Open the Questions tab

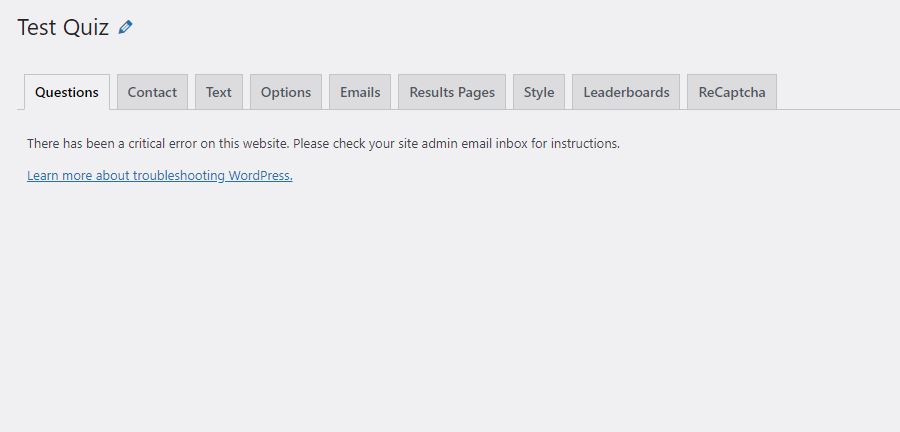pyautogui.click(x=67, y=92)
